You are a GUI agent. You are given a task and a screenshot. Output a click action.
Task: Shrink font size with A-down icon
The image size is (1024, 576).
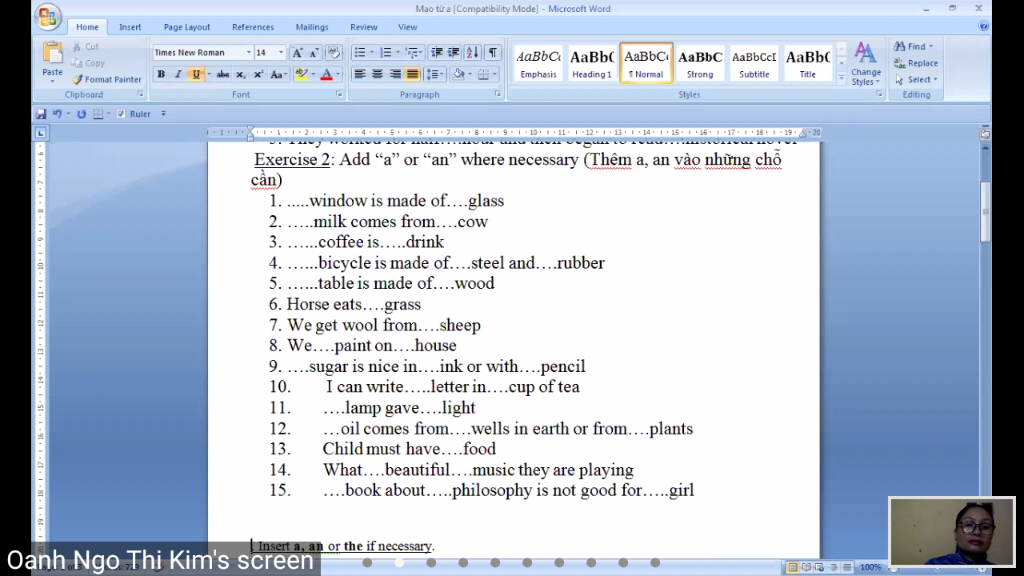click(313, 53)
